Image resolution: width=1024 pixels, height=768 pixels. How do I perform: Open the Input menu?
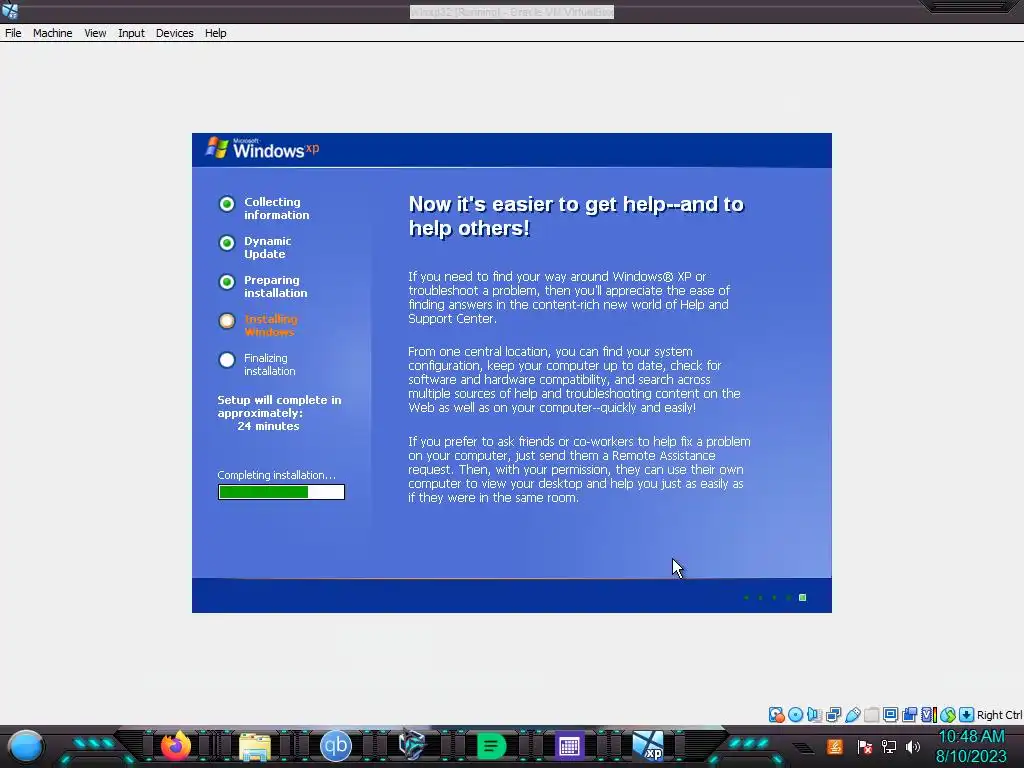(x=131, y=33)
